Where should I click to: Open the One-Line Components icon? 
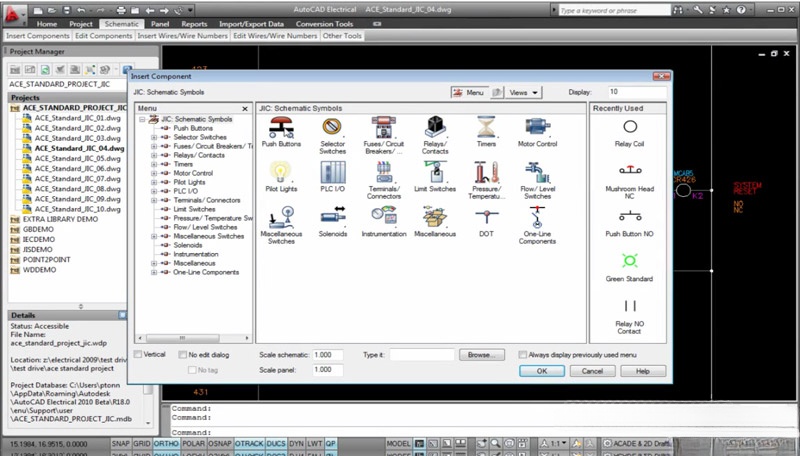point(537,217)
